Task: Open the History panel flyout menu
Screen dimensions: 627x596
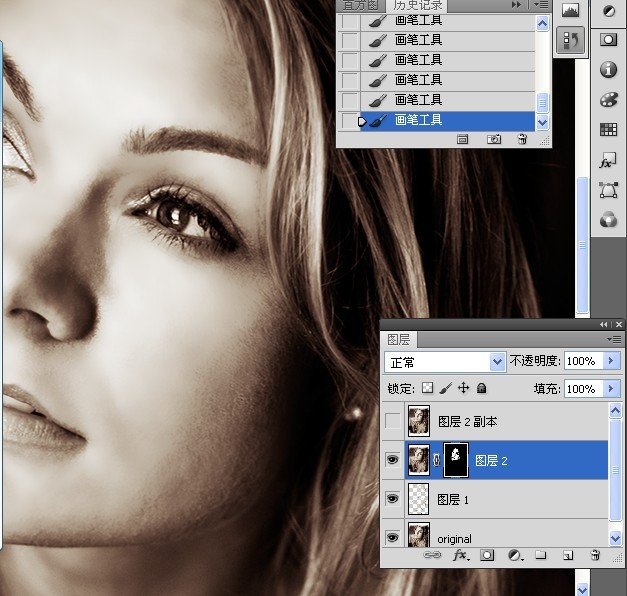Action: click(541, 5)
